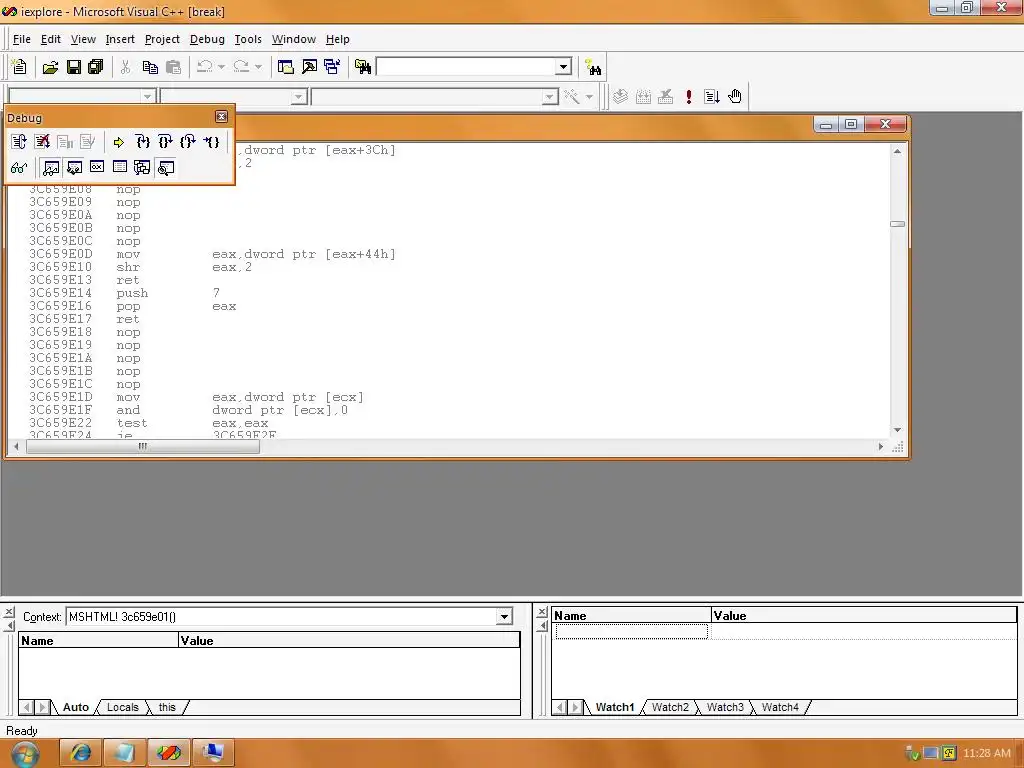The width and height of the screenshot is (1024, 768).
Task: Switch to the Locals tab
Action: [123, 707]
